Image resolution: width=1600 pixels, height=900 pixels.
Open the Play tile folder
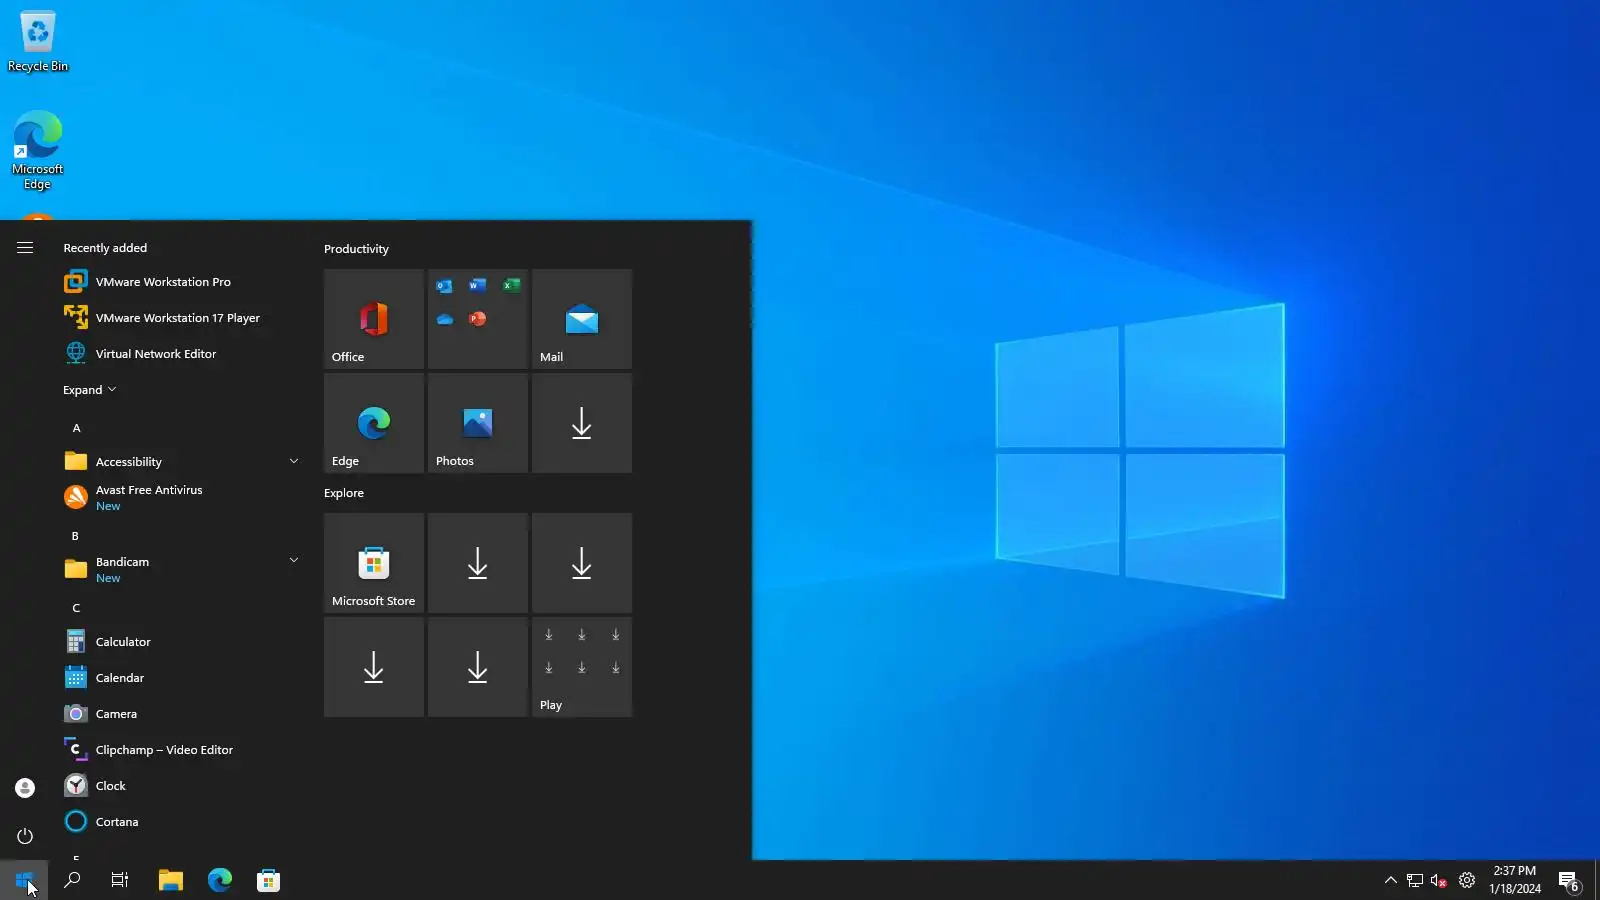(x=582, y=667)
